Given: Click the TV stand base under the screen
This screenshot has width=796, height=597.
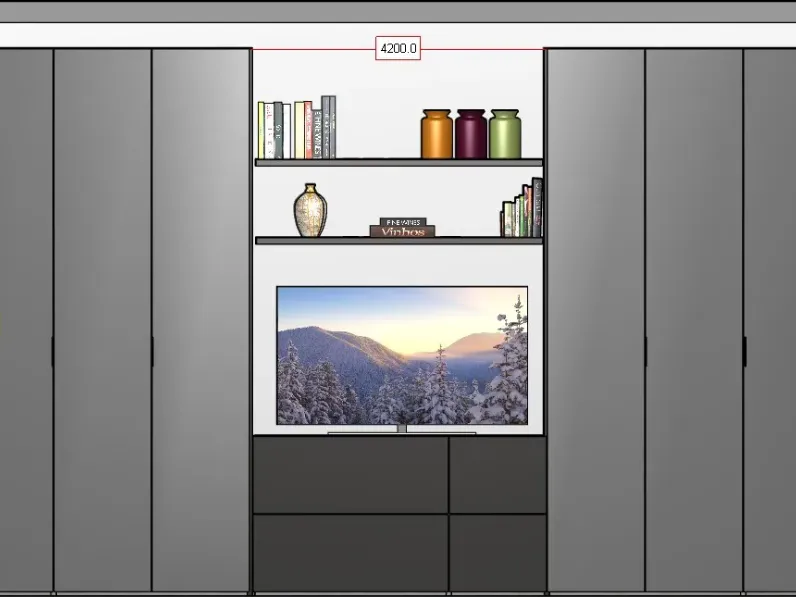Looking at the screenshot, I should coord(402,432).
